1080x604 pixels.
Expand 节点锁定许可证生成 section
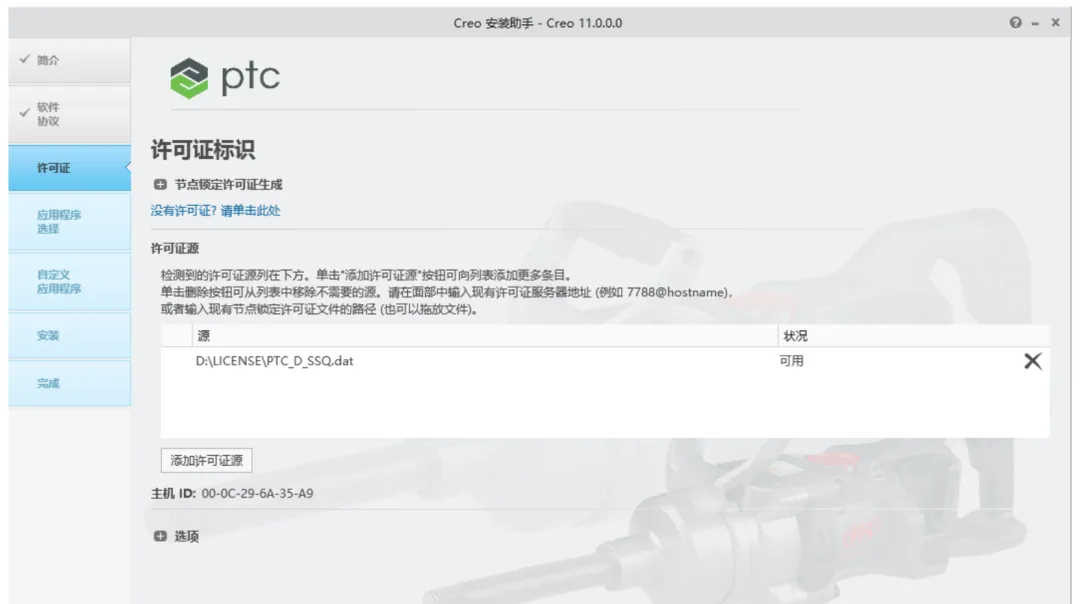click(x=160, y=185)
